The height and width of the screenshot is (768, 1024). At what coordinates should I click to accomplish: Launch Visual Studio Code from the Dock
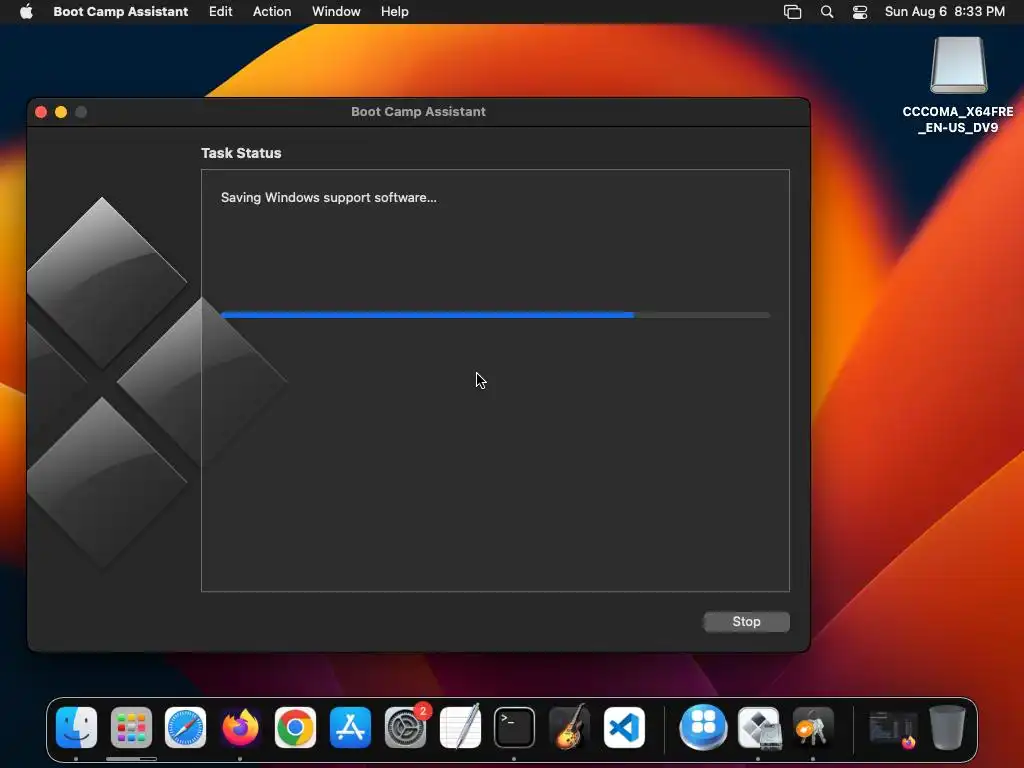[x=624, y=728]
